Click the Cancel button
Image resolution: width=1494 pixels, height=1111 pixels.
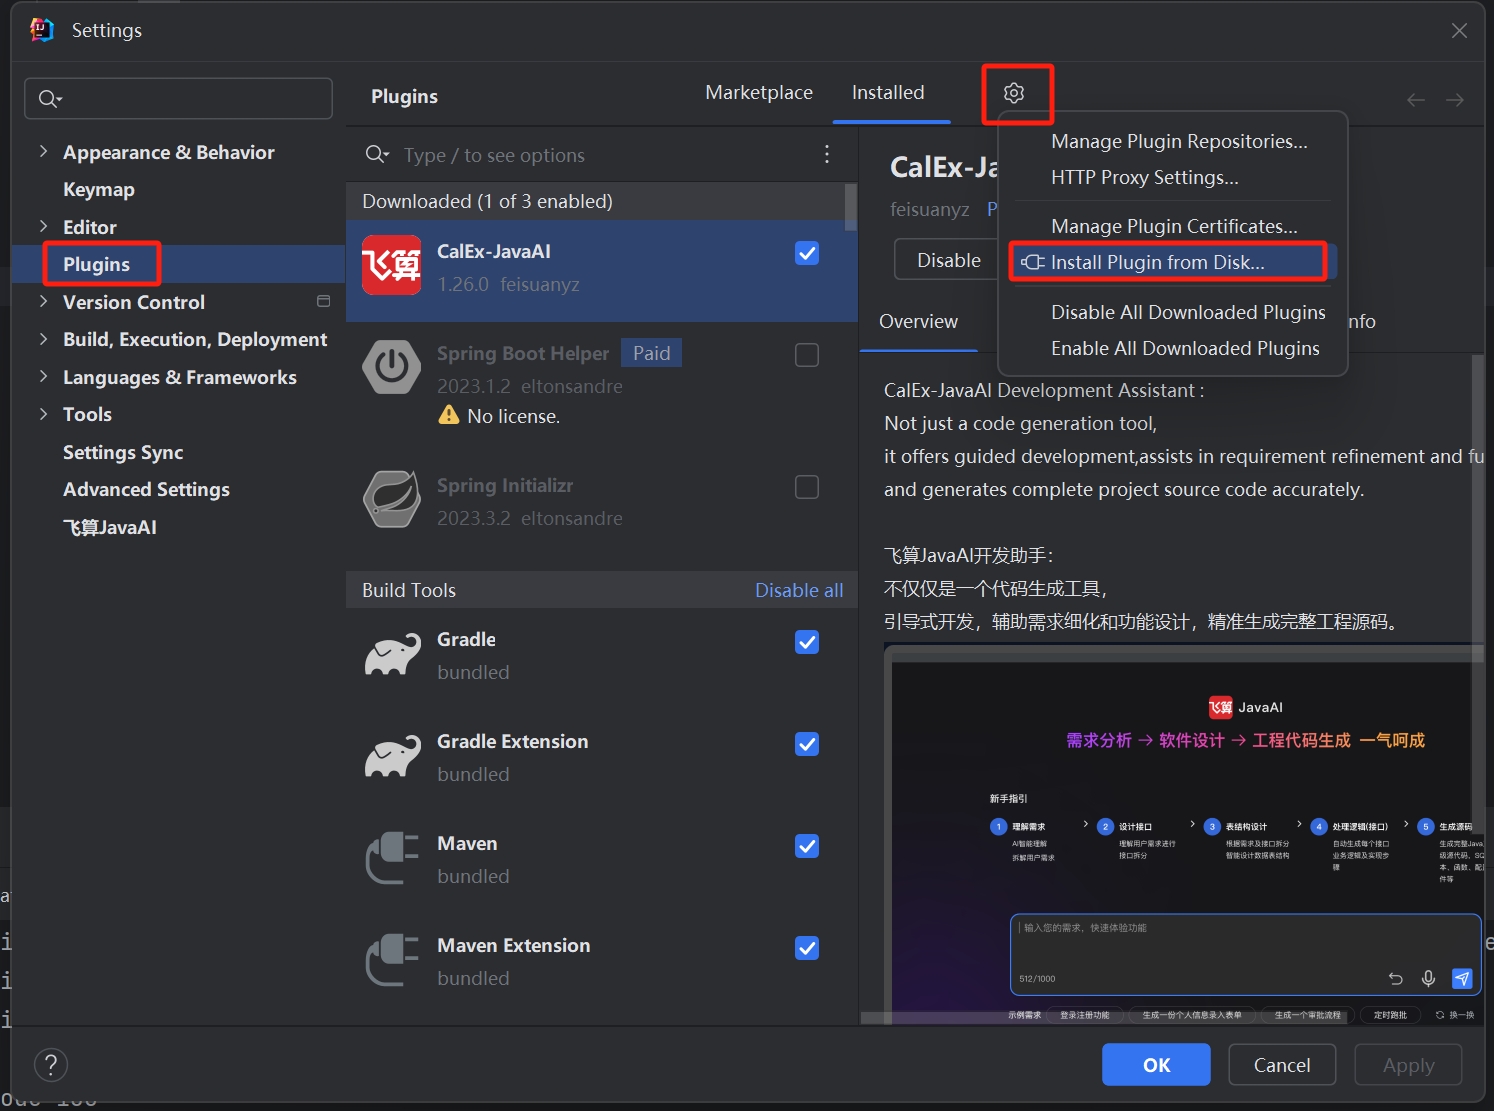(x=1282, y=1065)
